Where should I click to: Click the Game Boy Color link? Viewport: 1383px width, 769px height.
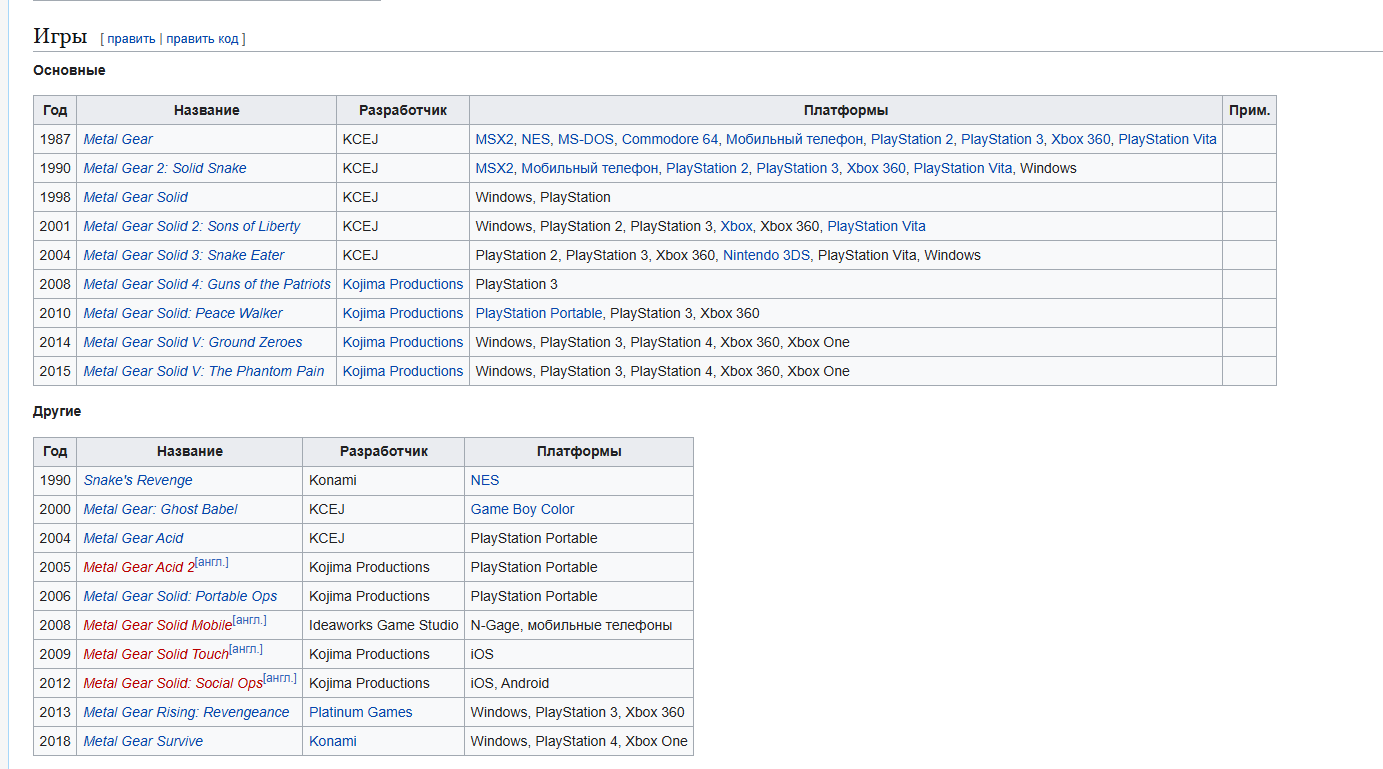522,509
